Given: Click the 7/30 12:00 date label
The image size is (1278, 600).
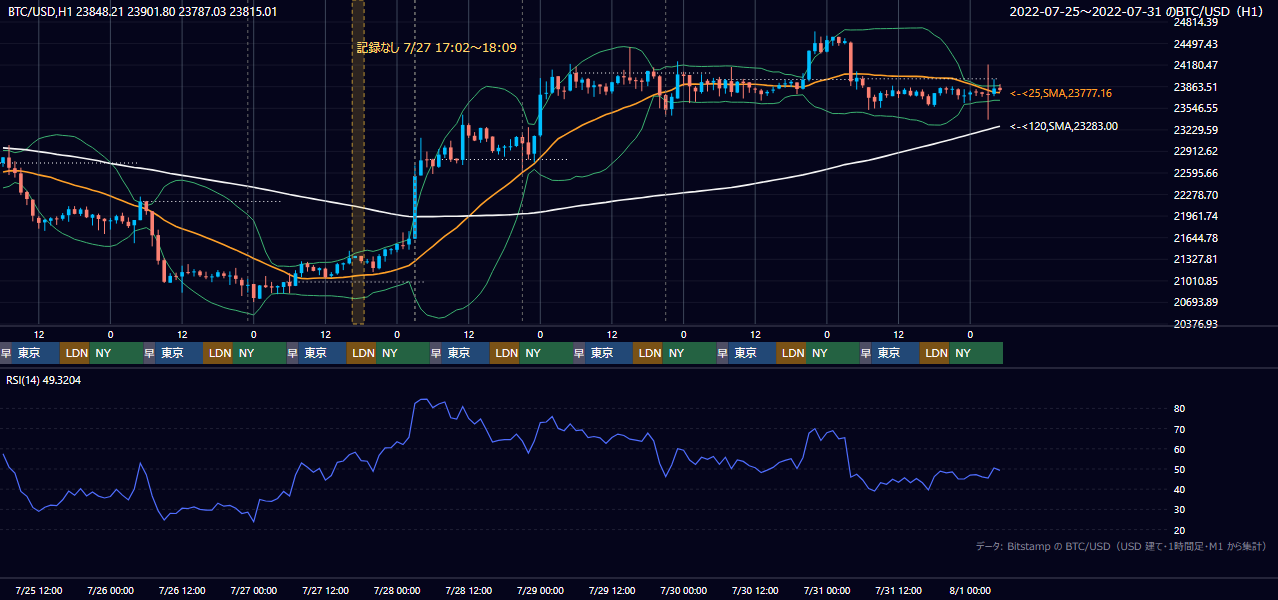Looking at the screenshot, I should pos(756,590).
